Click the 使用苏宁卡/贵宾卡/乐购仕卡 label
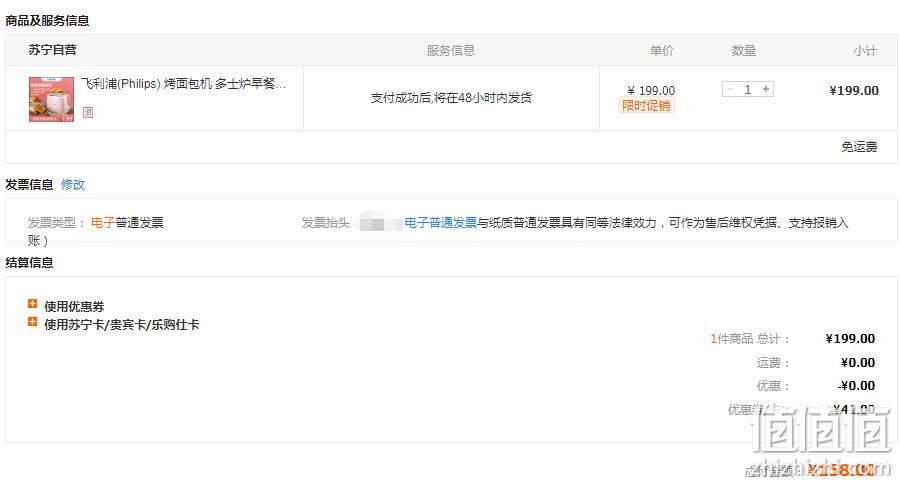Image resolution: width=900 pixels, height=485 pixels. [x=122, y=325]
